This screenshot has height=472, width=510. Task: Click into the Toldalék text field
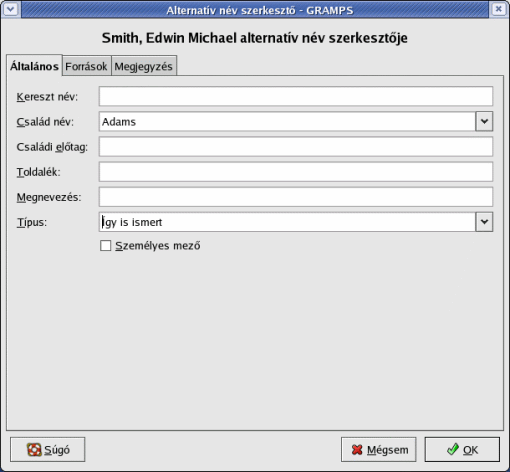[x=296, y=172]
